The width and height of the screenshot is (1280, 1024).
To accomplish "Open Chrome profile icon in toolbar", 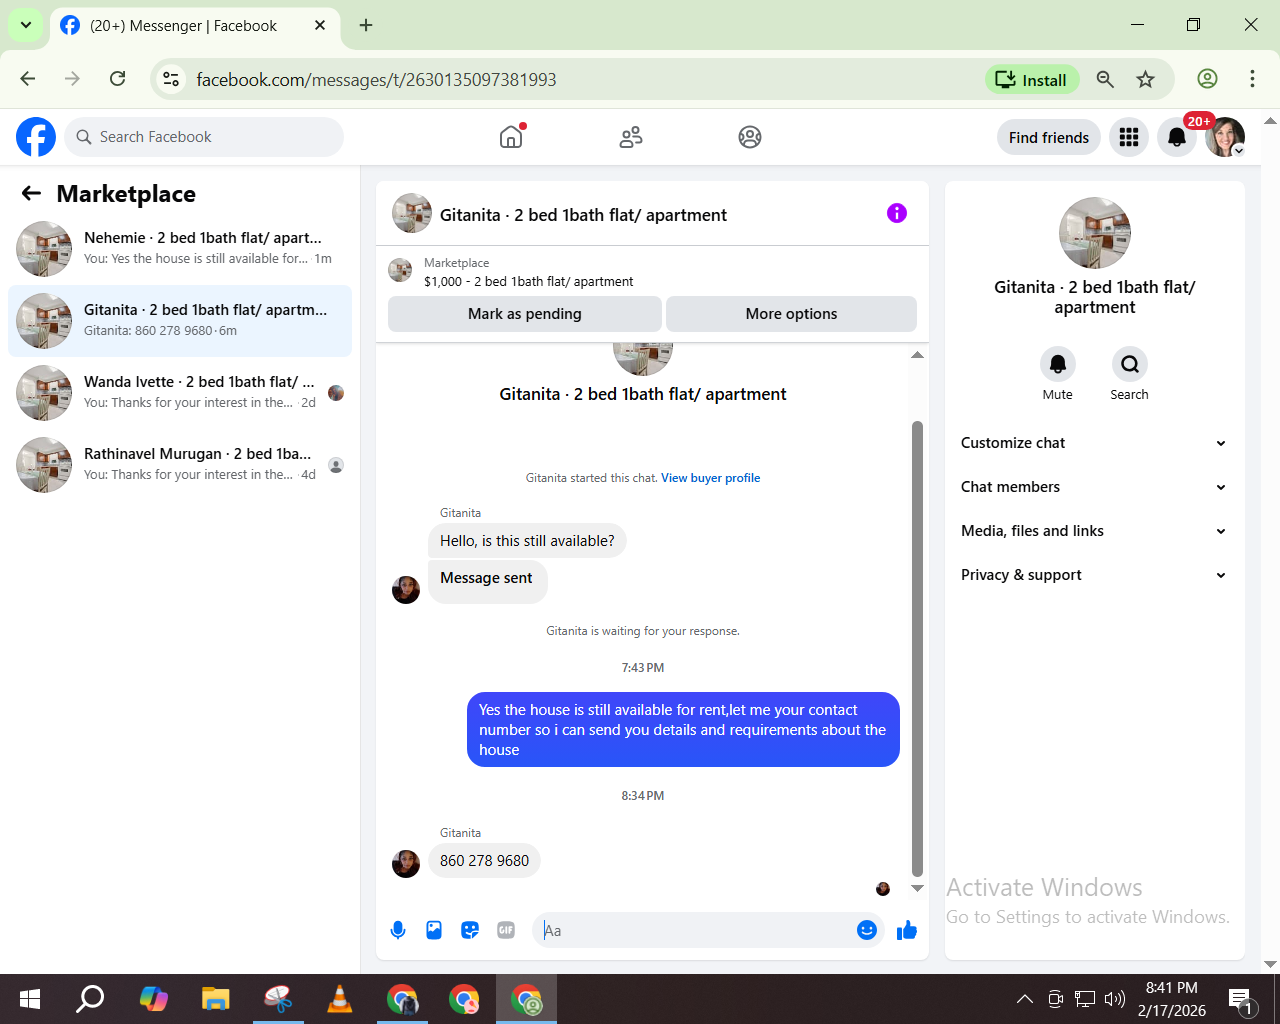I will (1208, 79).
